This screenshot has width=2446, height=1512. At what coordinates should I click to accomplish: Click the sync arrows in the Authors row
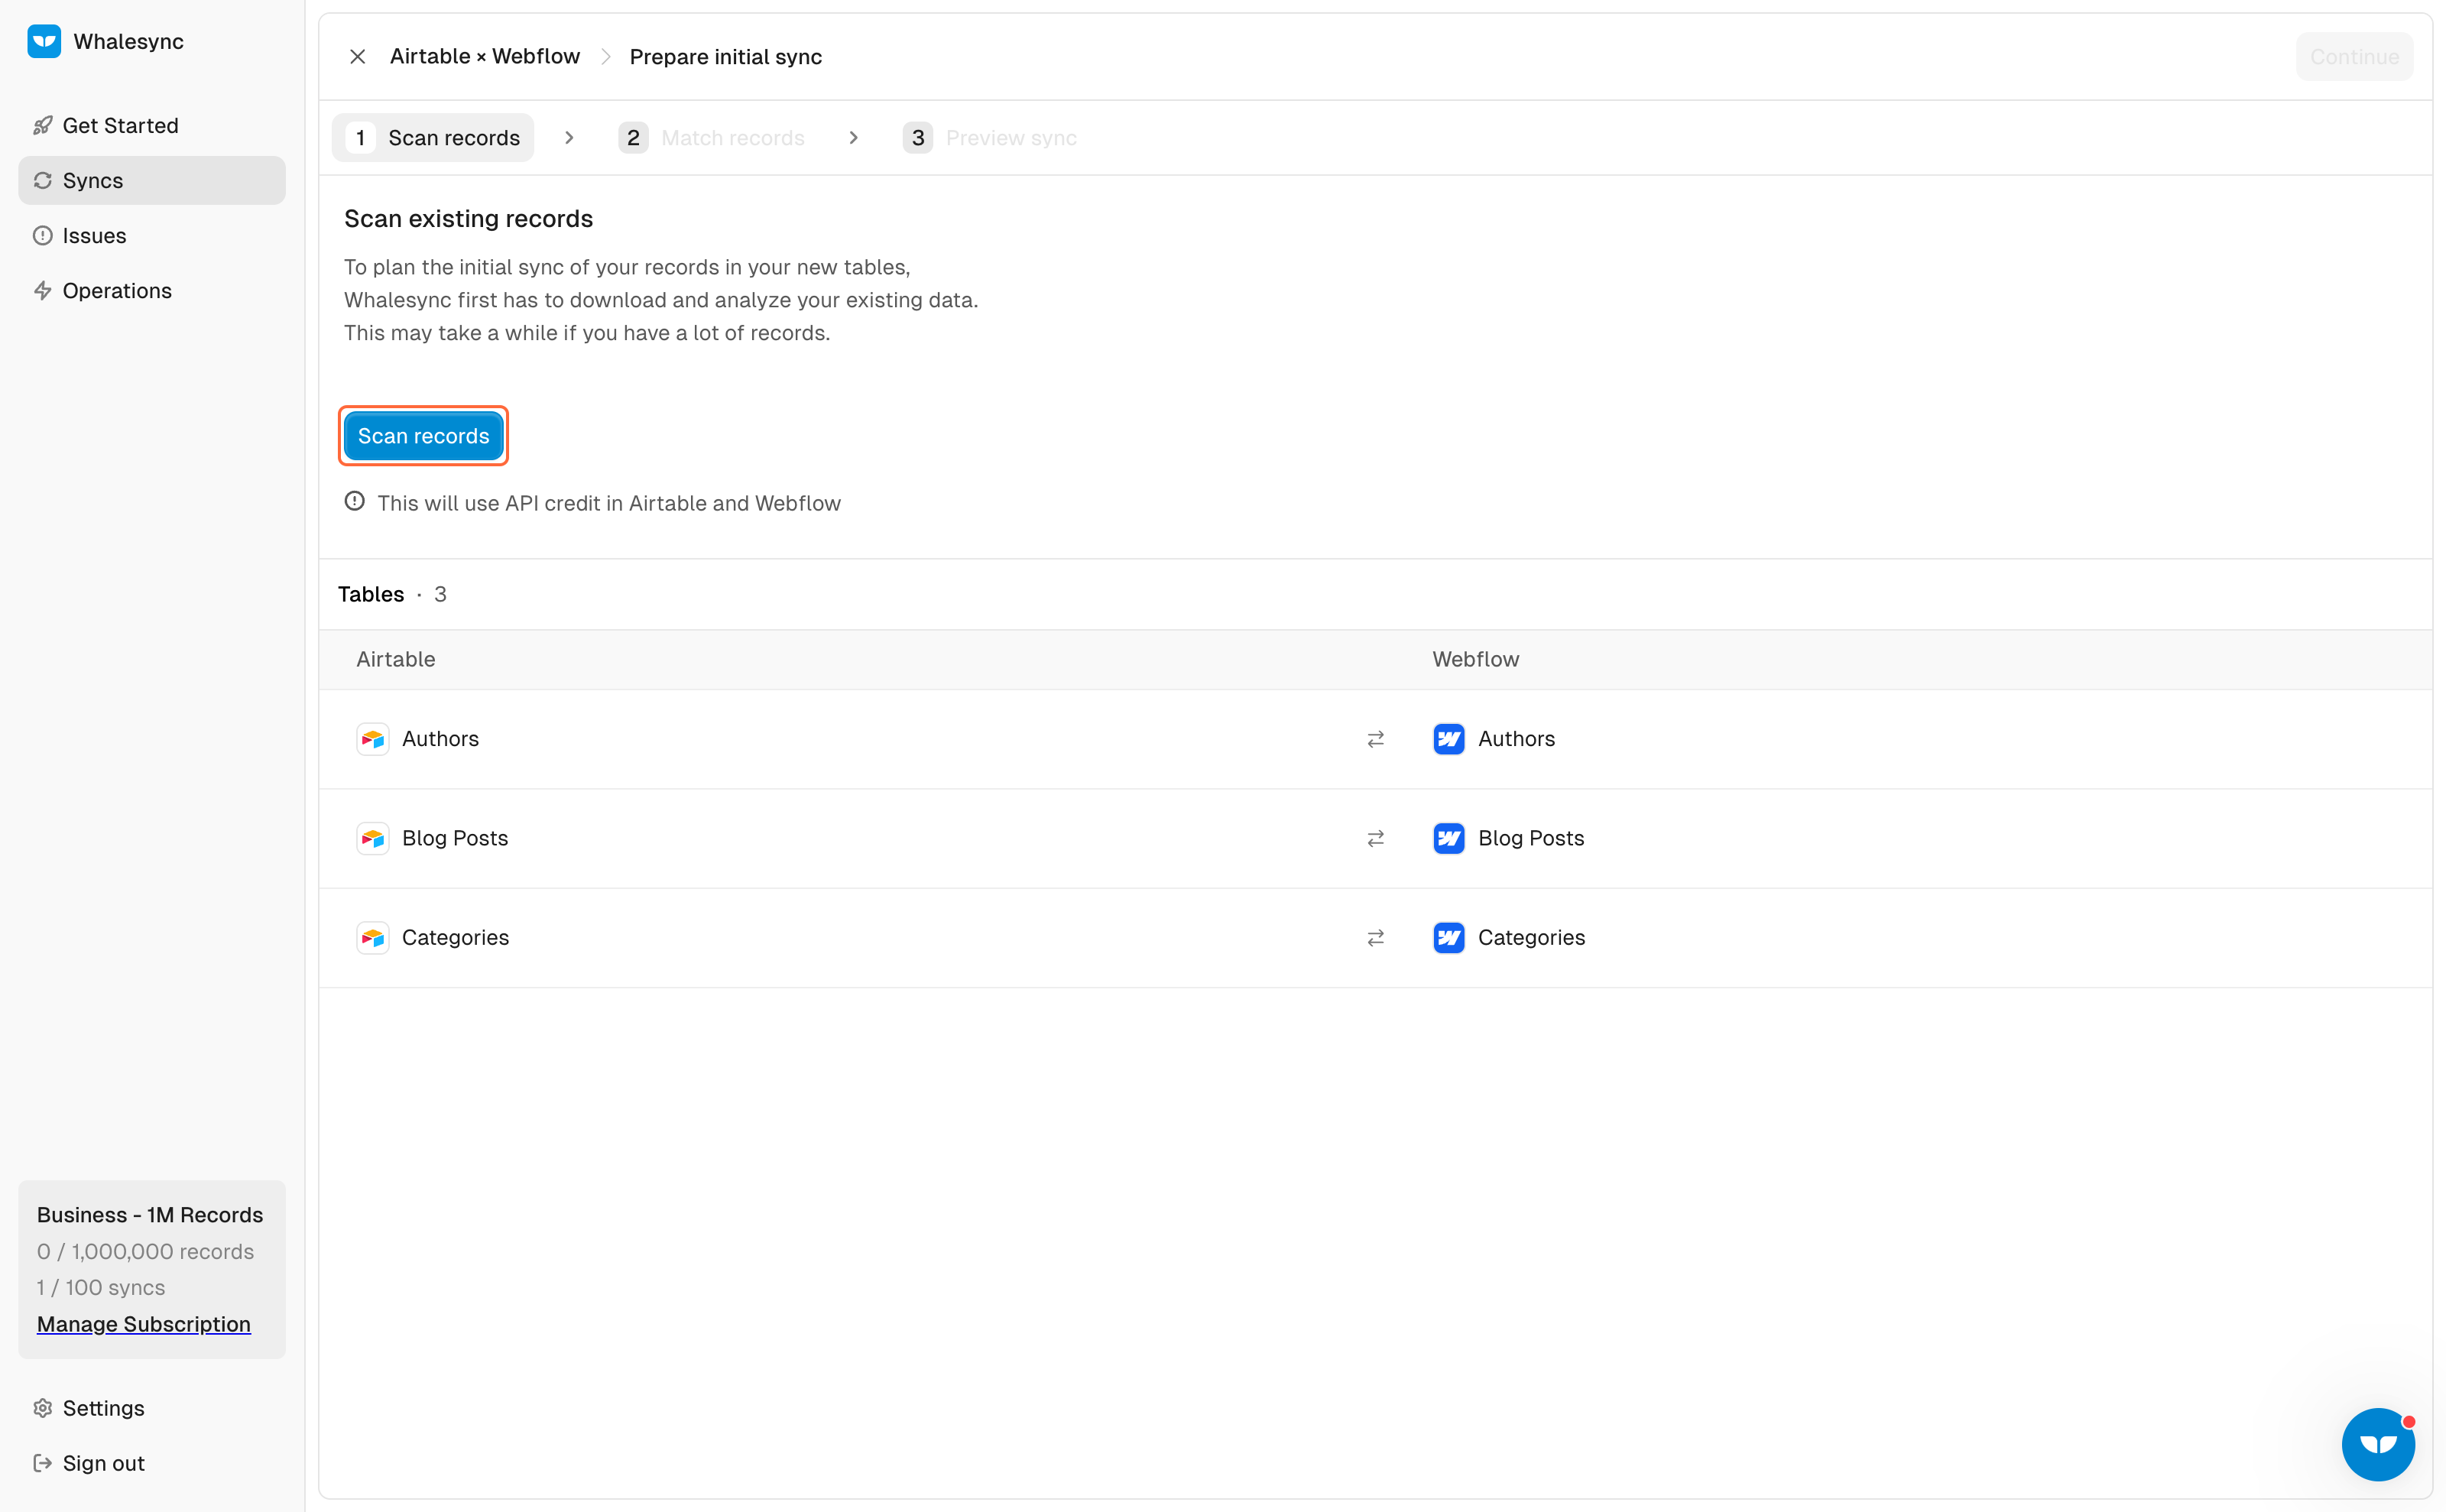pos(1375,739)
